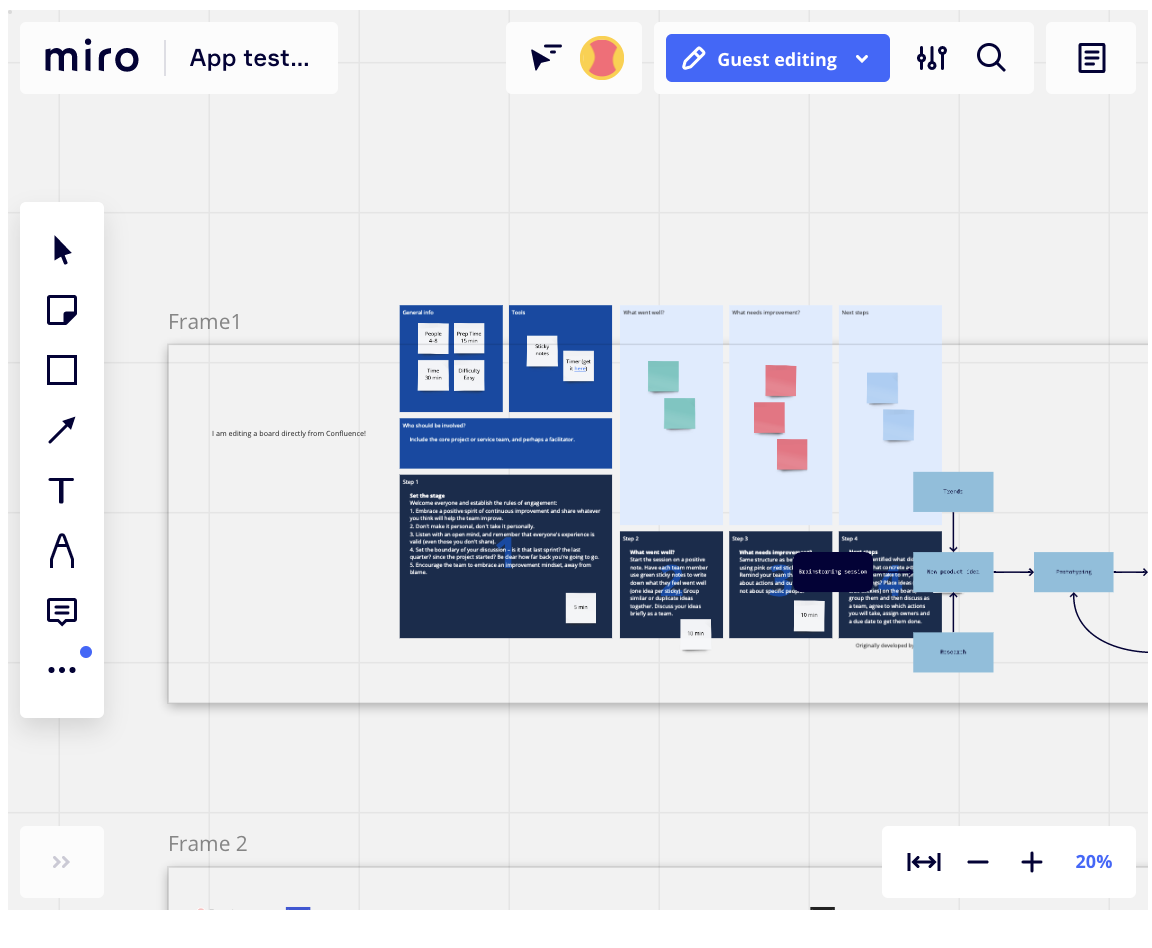Open the Pen drawing tool
Image resolution: width=1152 pixels, height=948 pixels.
pyautogui.click(x=62, y=550)
